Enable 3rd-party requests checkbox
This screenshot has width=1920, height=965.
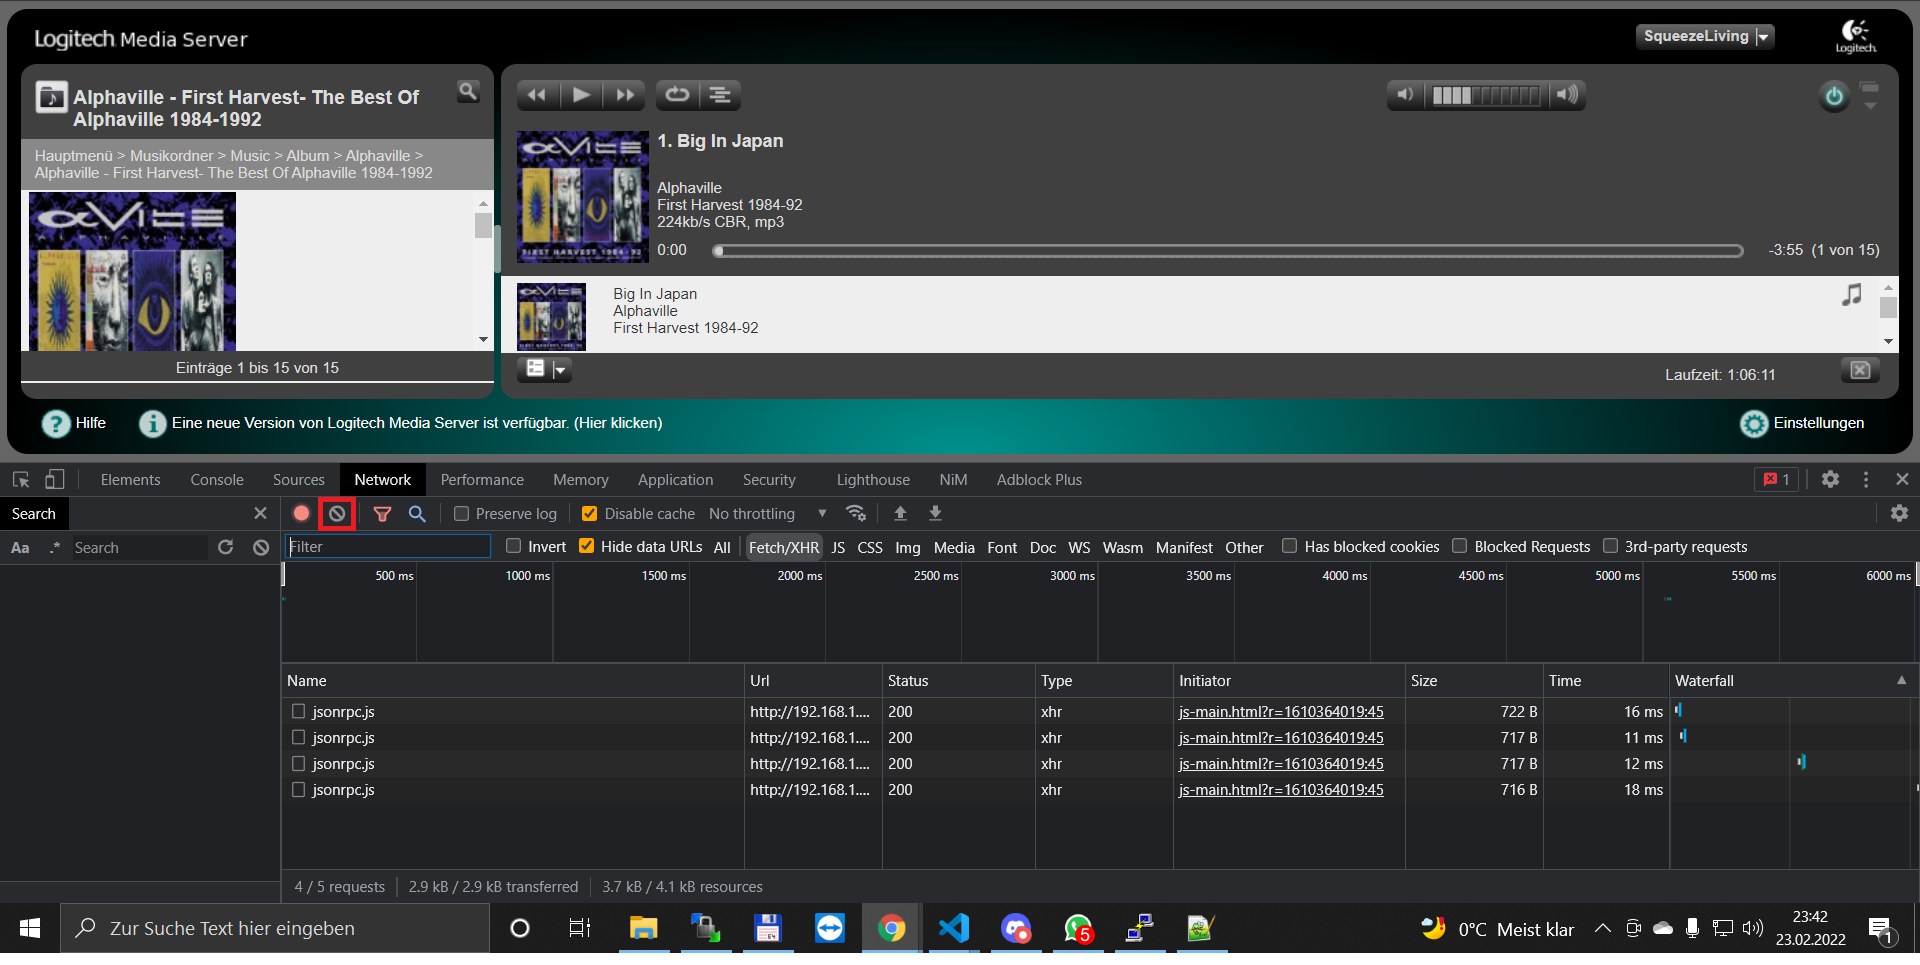coord(1610,546)
